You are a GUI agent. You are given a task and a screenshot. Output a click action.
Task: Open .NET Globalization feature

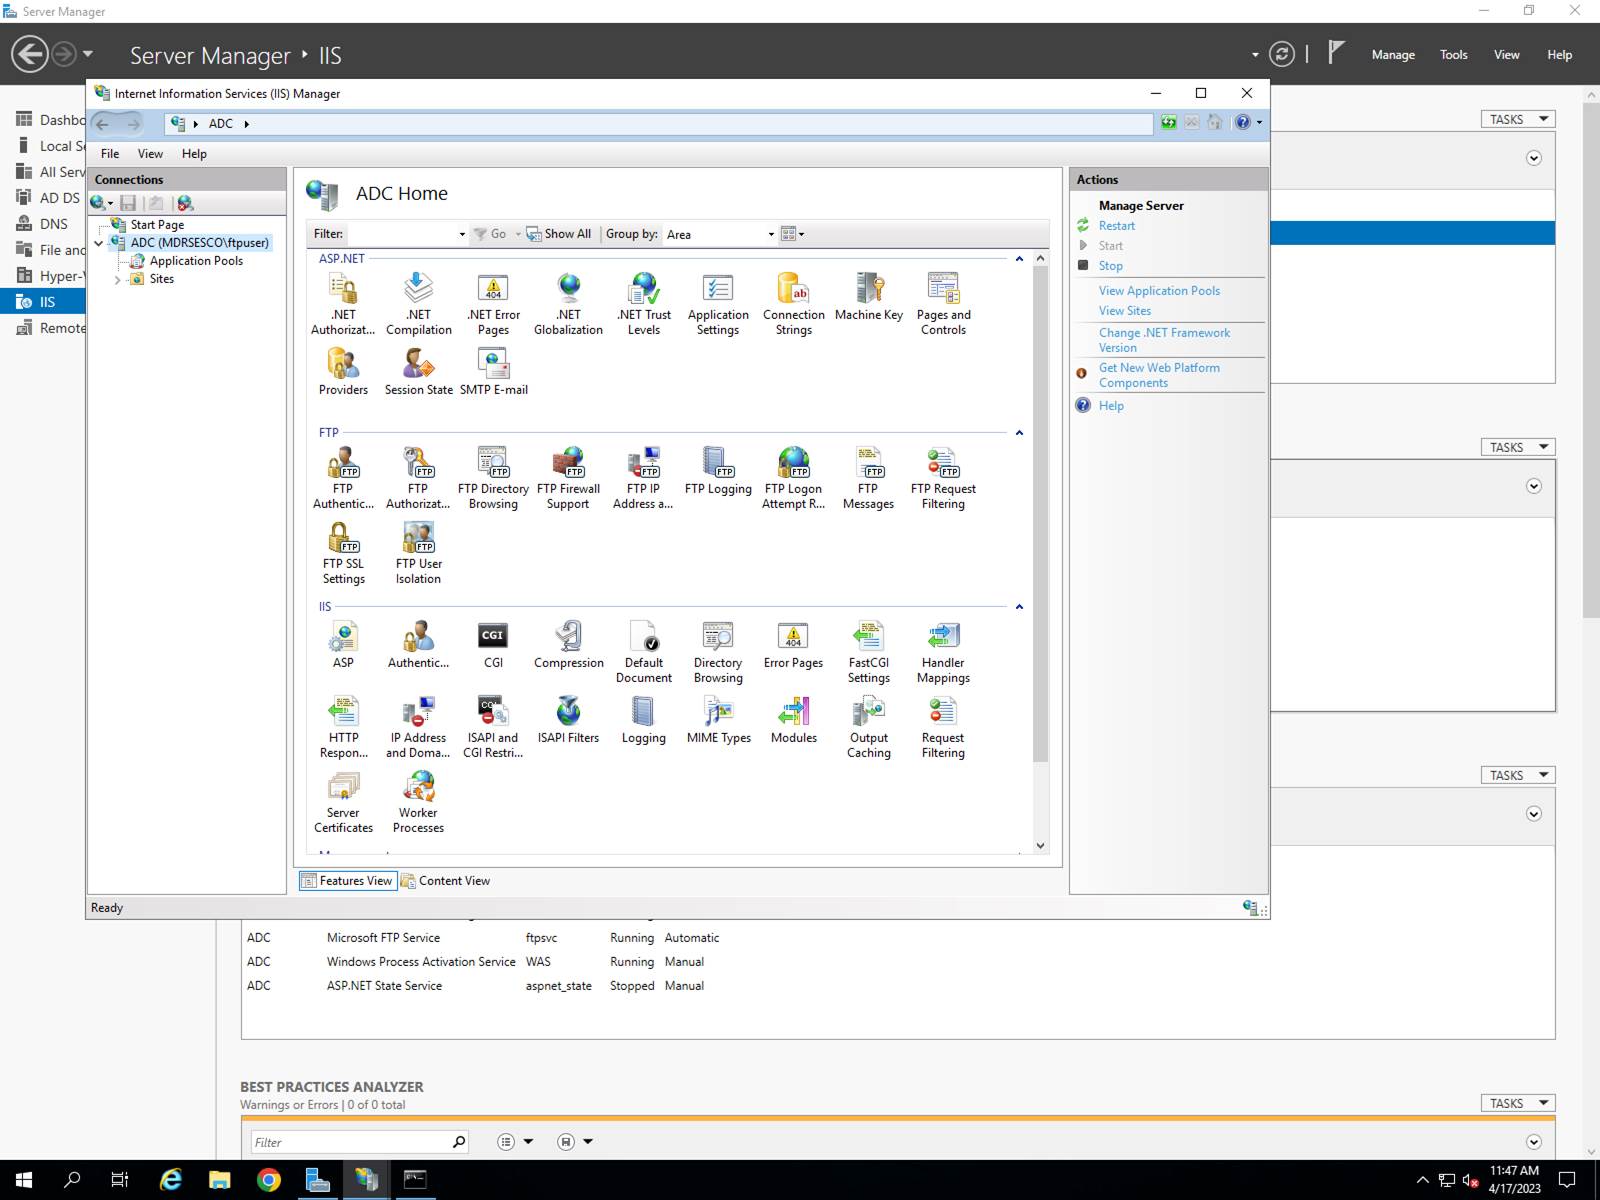(568, 305)
